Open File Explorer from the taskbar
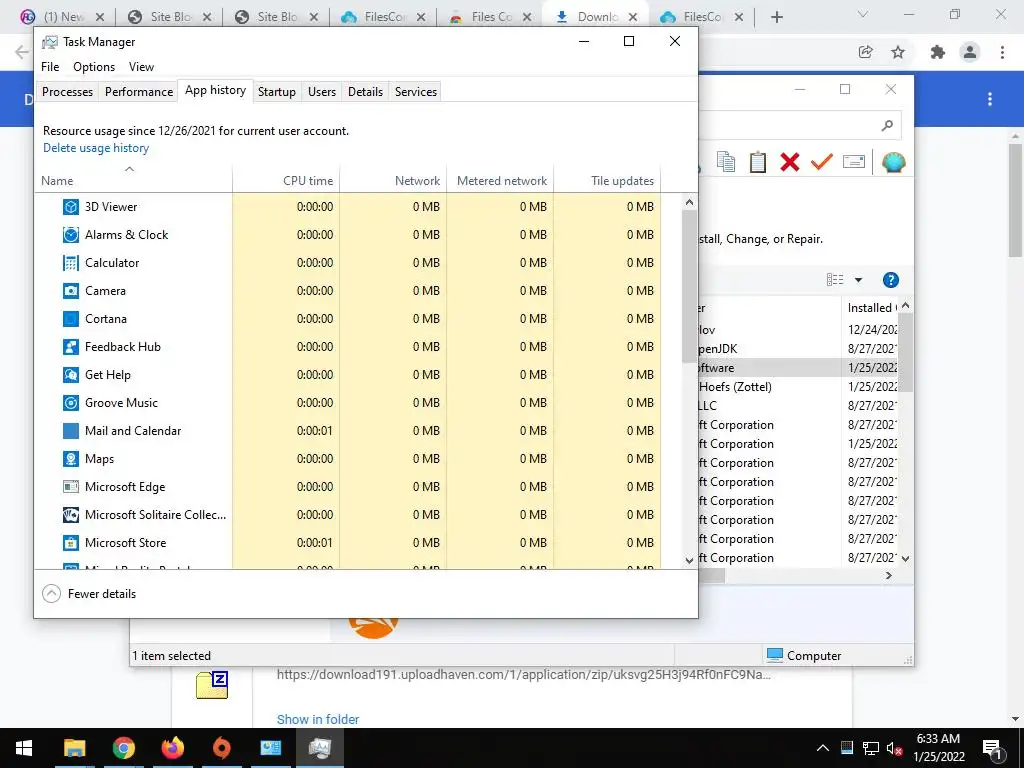1024x768 pixels. 74,748
